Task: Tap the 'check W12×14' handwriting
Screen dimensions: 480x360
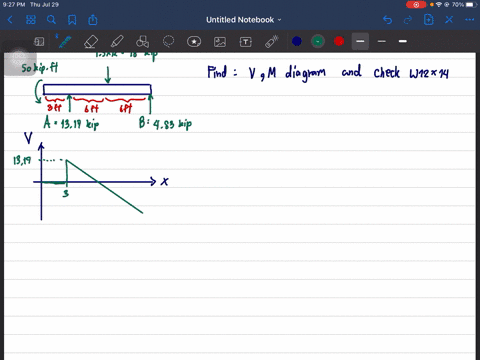Action: click(411, 73)
